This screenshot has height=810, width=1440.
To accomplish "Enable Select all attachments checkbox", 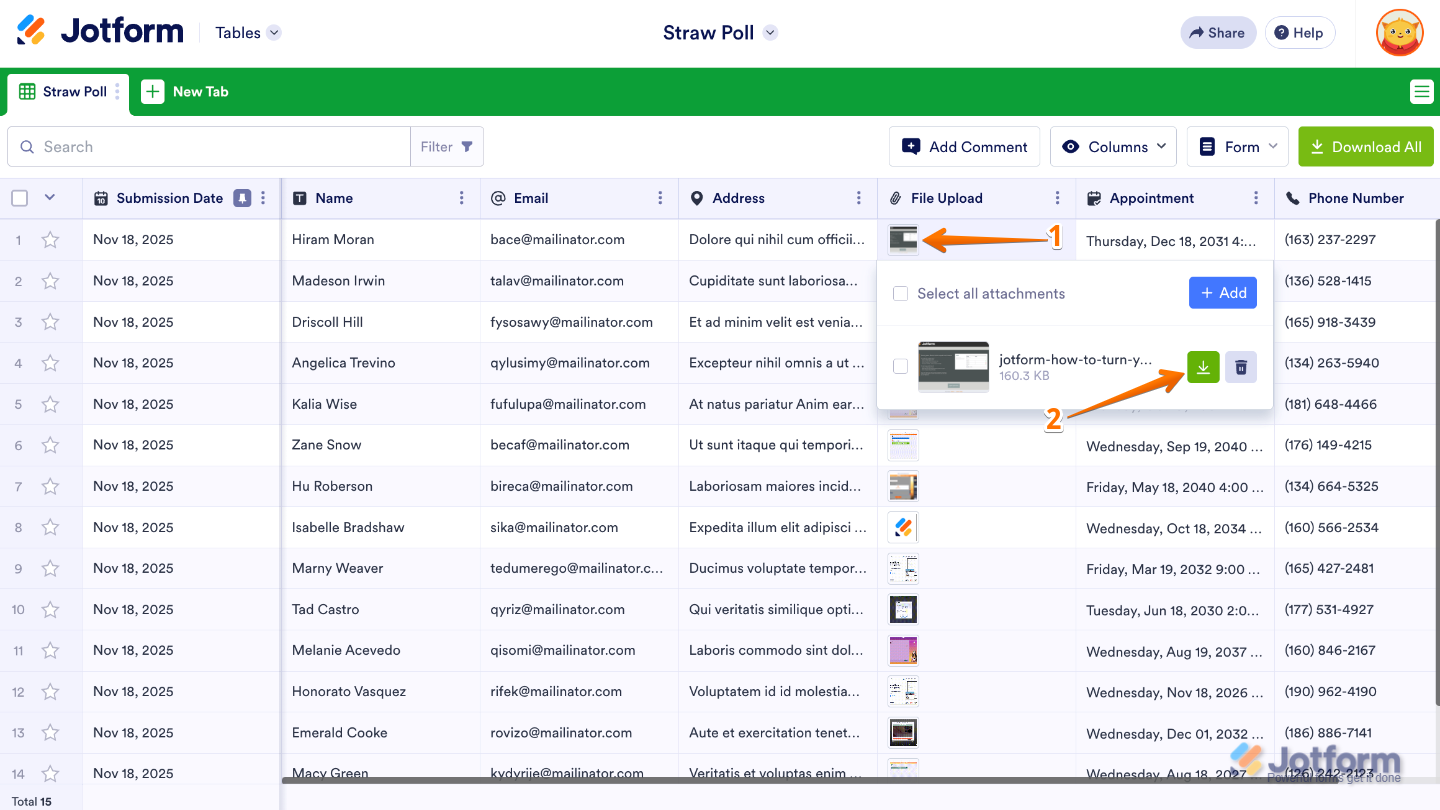I will tap(900, 293).
